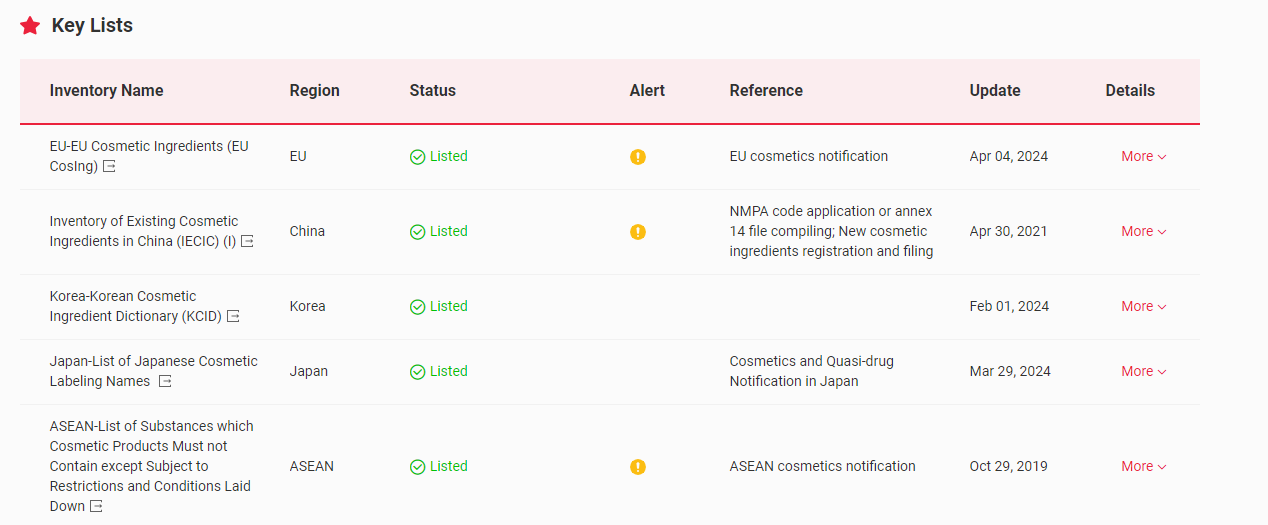Screen dimensions: 1268x525
Task: Click the Inventory Name column header
Action: (x=106, y=91)
